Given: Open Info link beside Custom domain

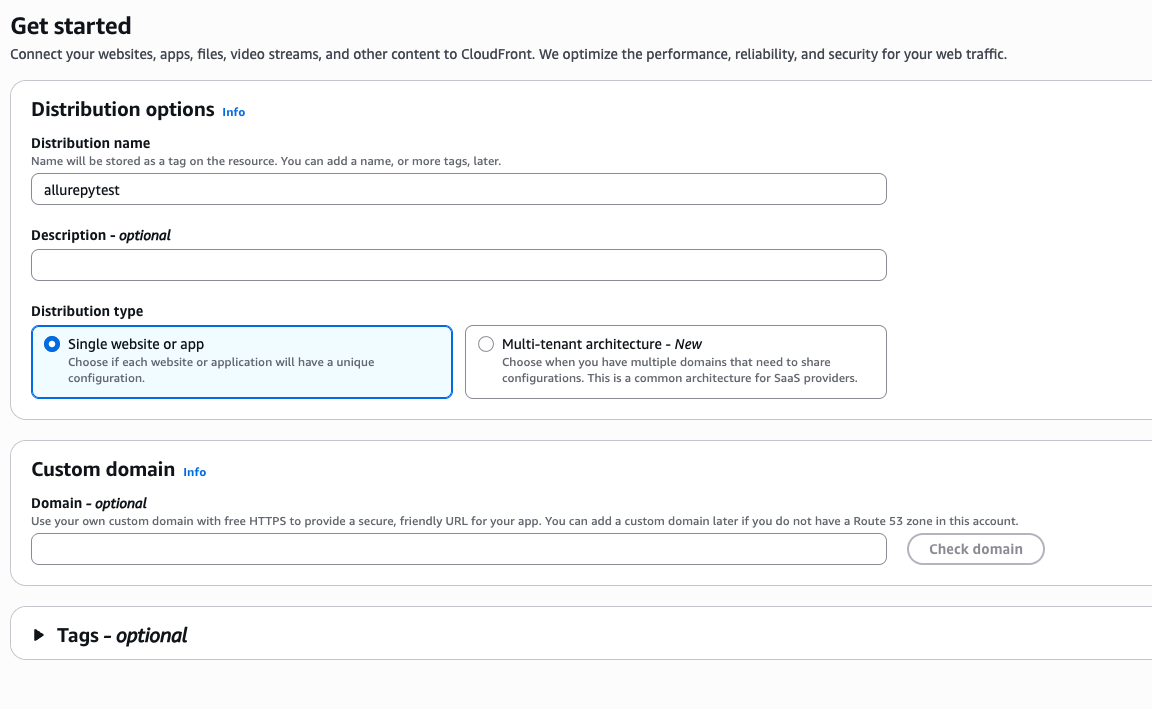Looking at the screenshot, I should pos(195,472).
